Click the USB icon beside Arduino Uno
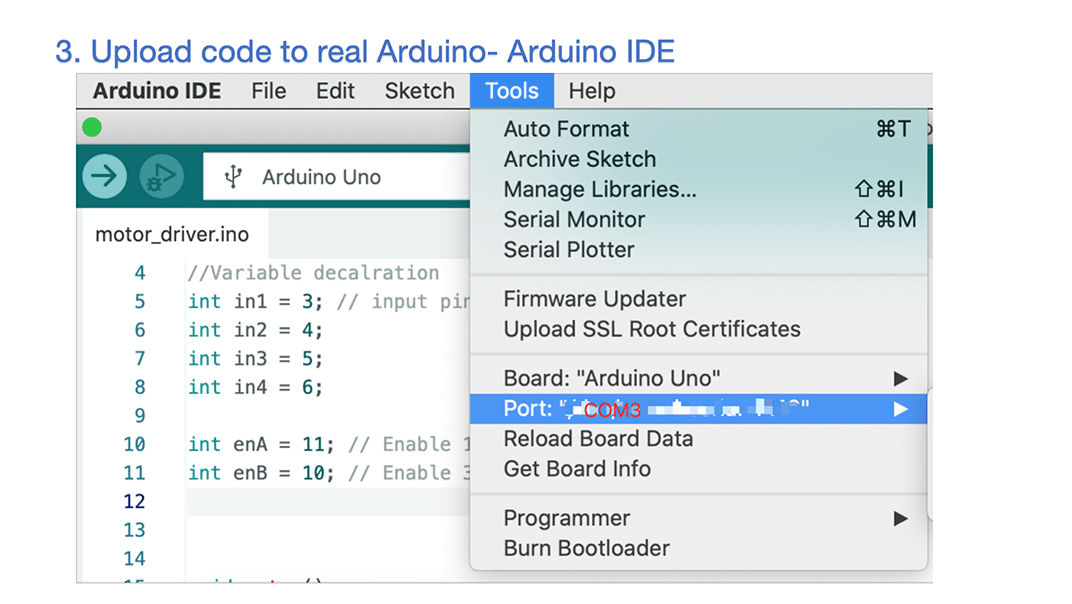 233,176
